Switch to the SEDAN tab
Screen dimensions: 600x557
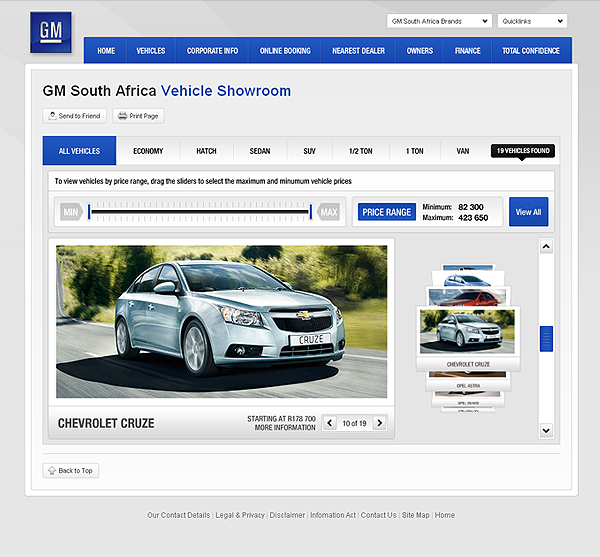[x=260, y=151]
